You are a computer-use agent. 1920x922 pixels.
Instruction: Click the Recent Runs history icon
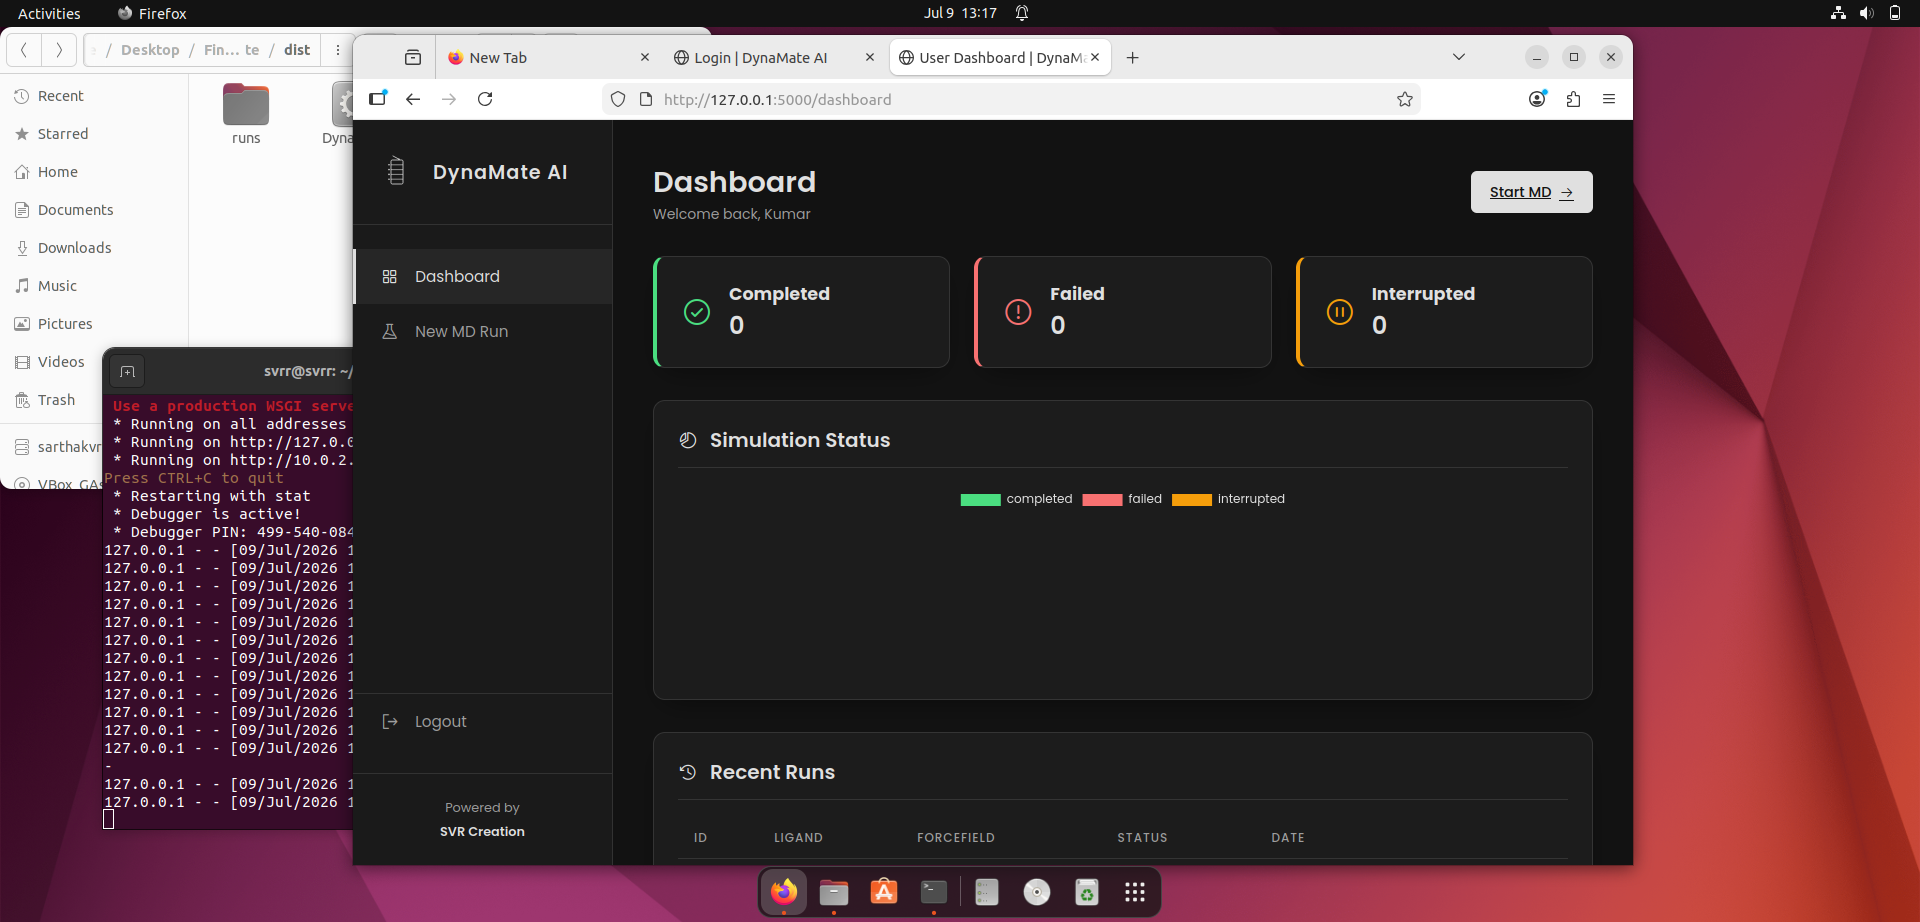pyautogui.click(x=688, y=772)
